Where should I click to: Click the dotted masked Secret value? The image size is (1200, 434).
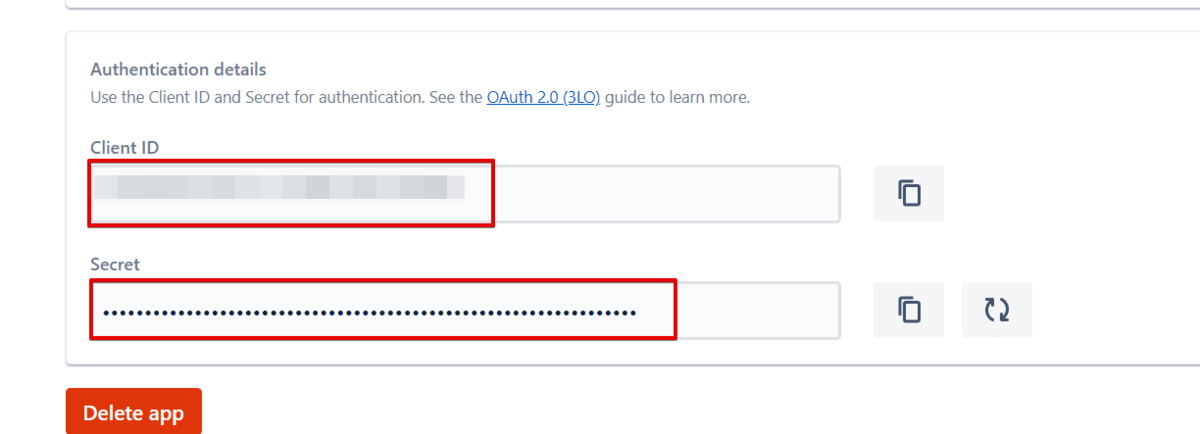[x=369, y=313]
